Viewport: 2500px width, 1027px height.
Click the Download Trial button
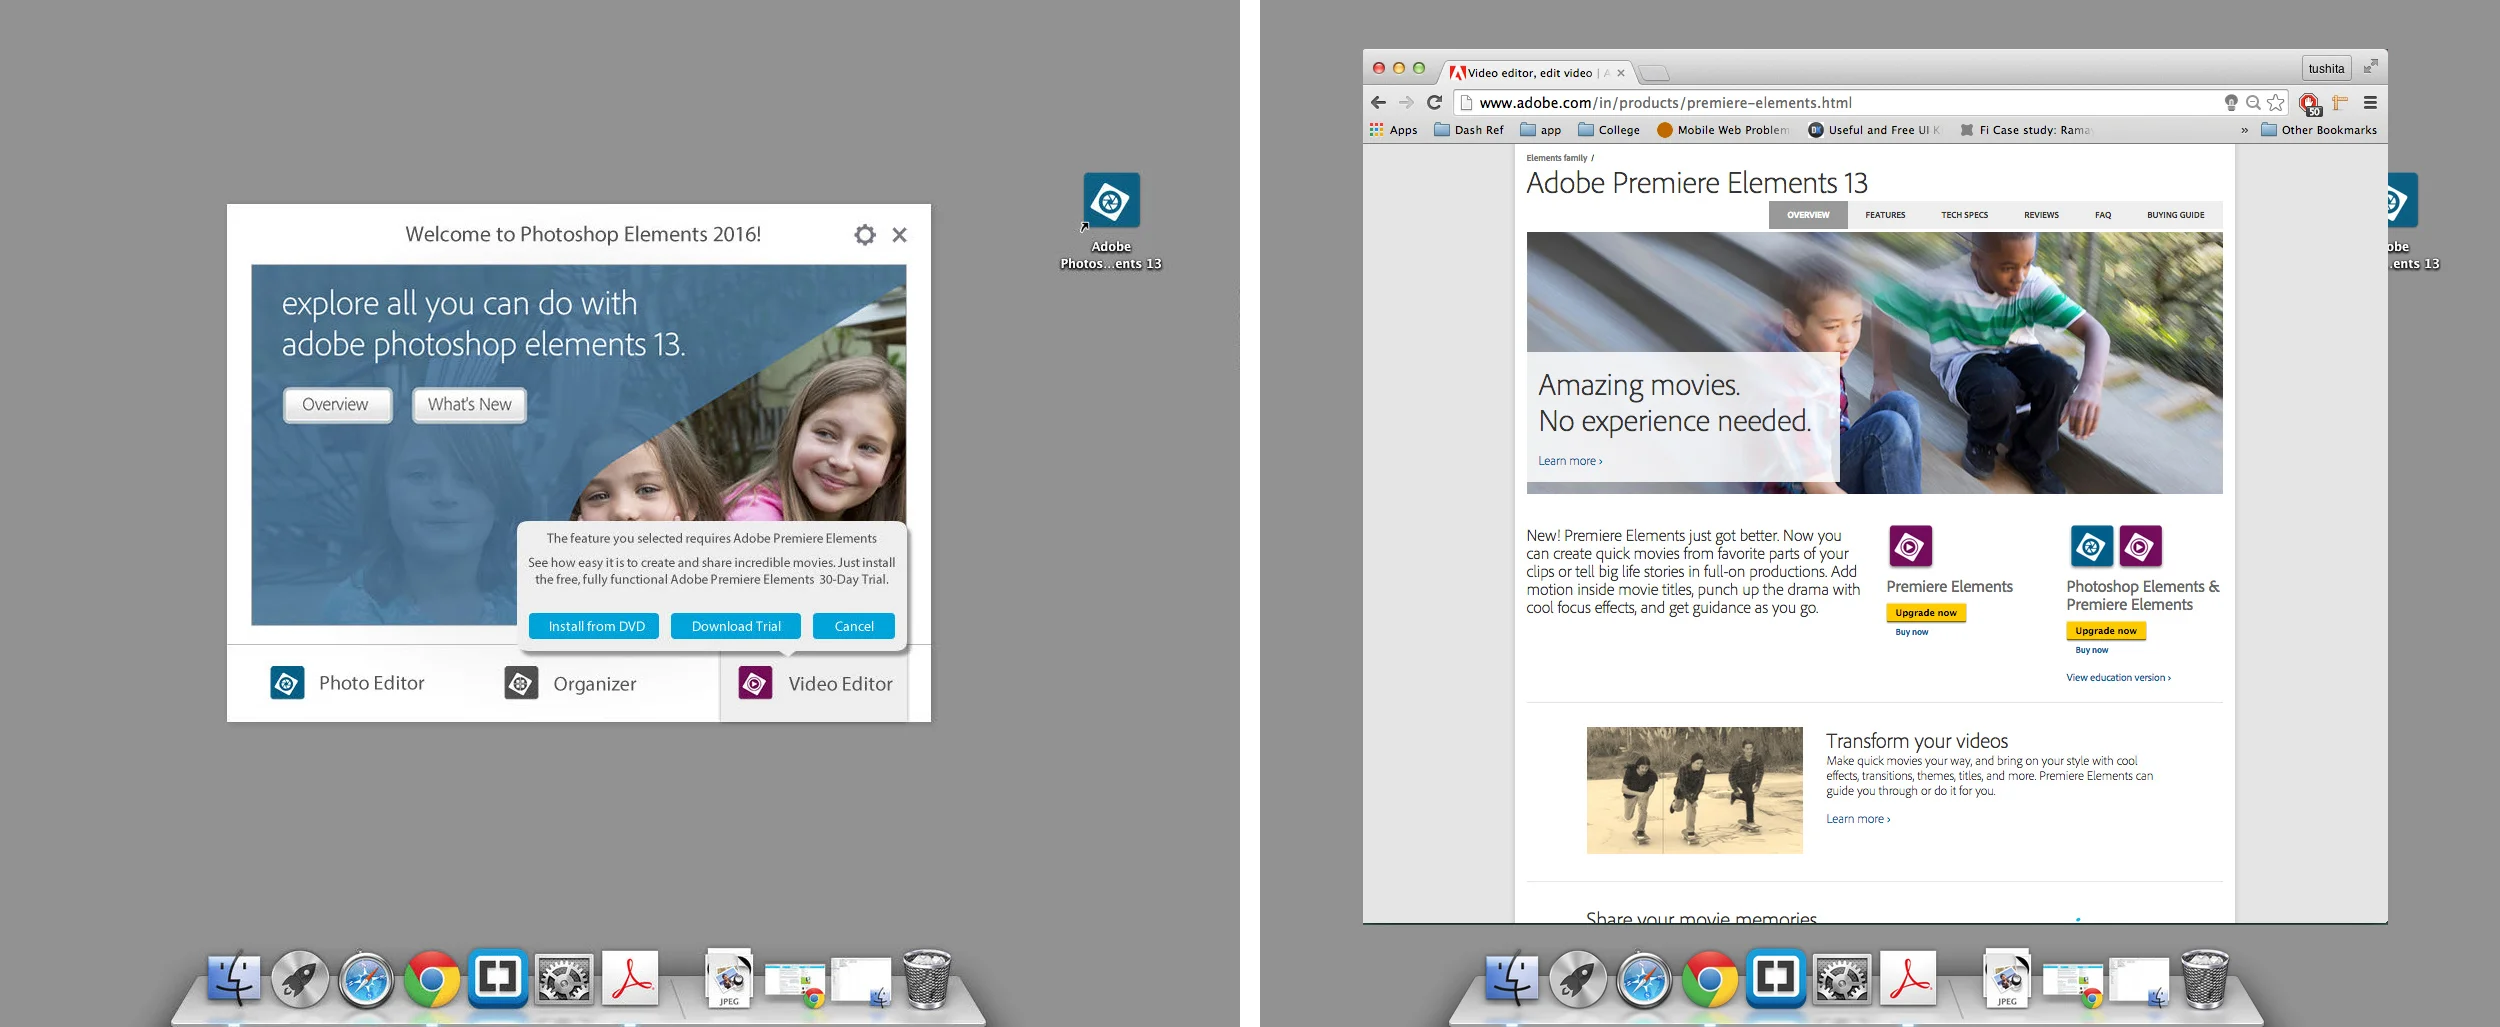735,626
